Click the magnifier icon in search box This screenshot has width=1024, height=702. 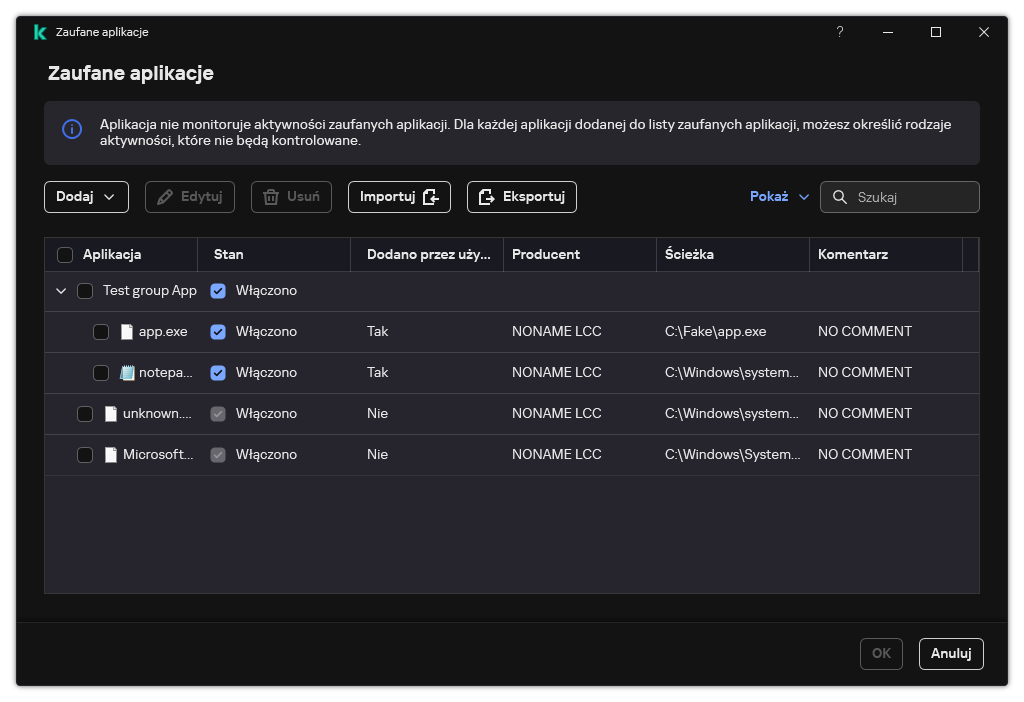pos(839,197)
